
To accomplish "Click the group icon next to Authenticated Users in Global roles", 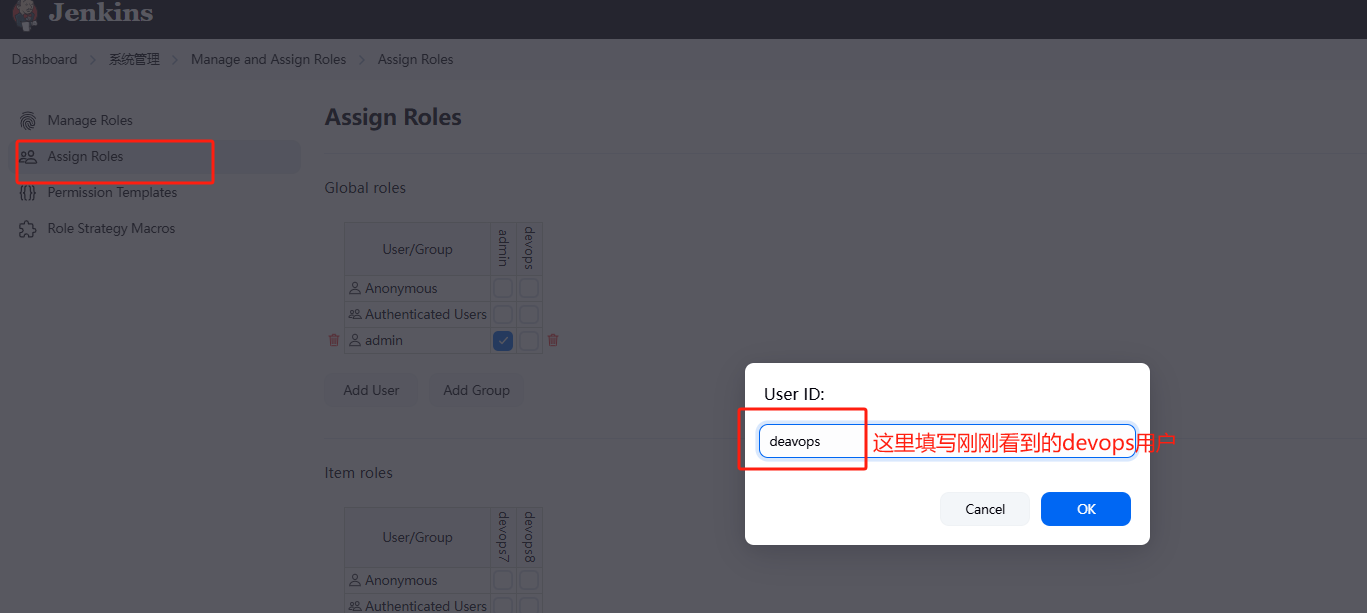I will [355, 314].
